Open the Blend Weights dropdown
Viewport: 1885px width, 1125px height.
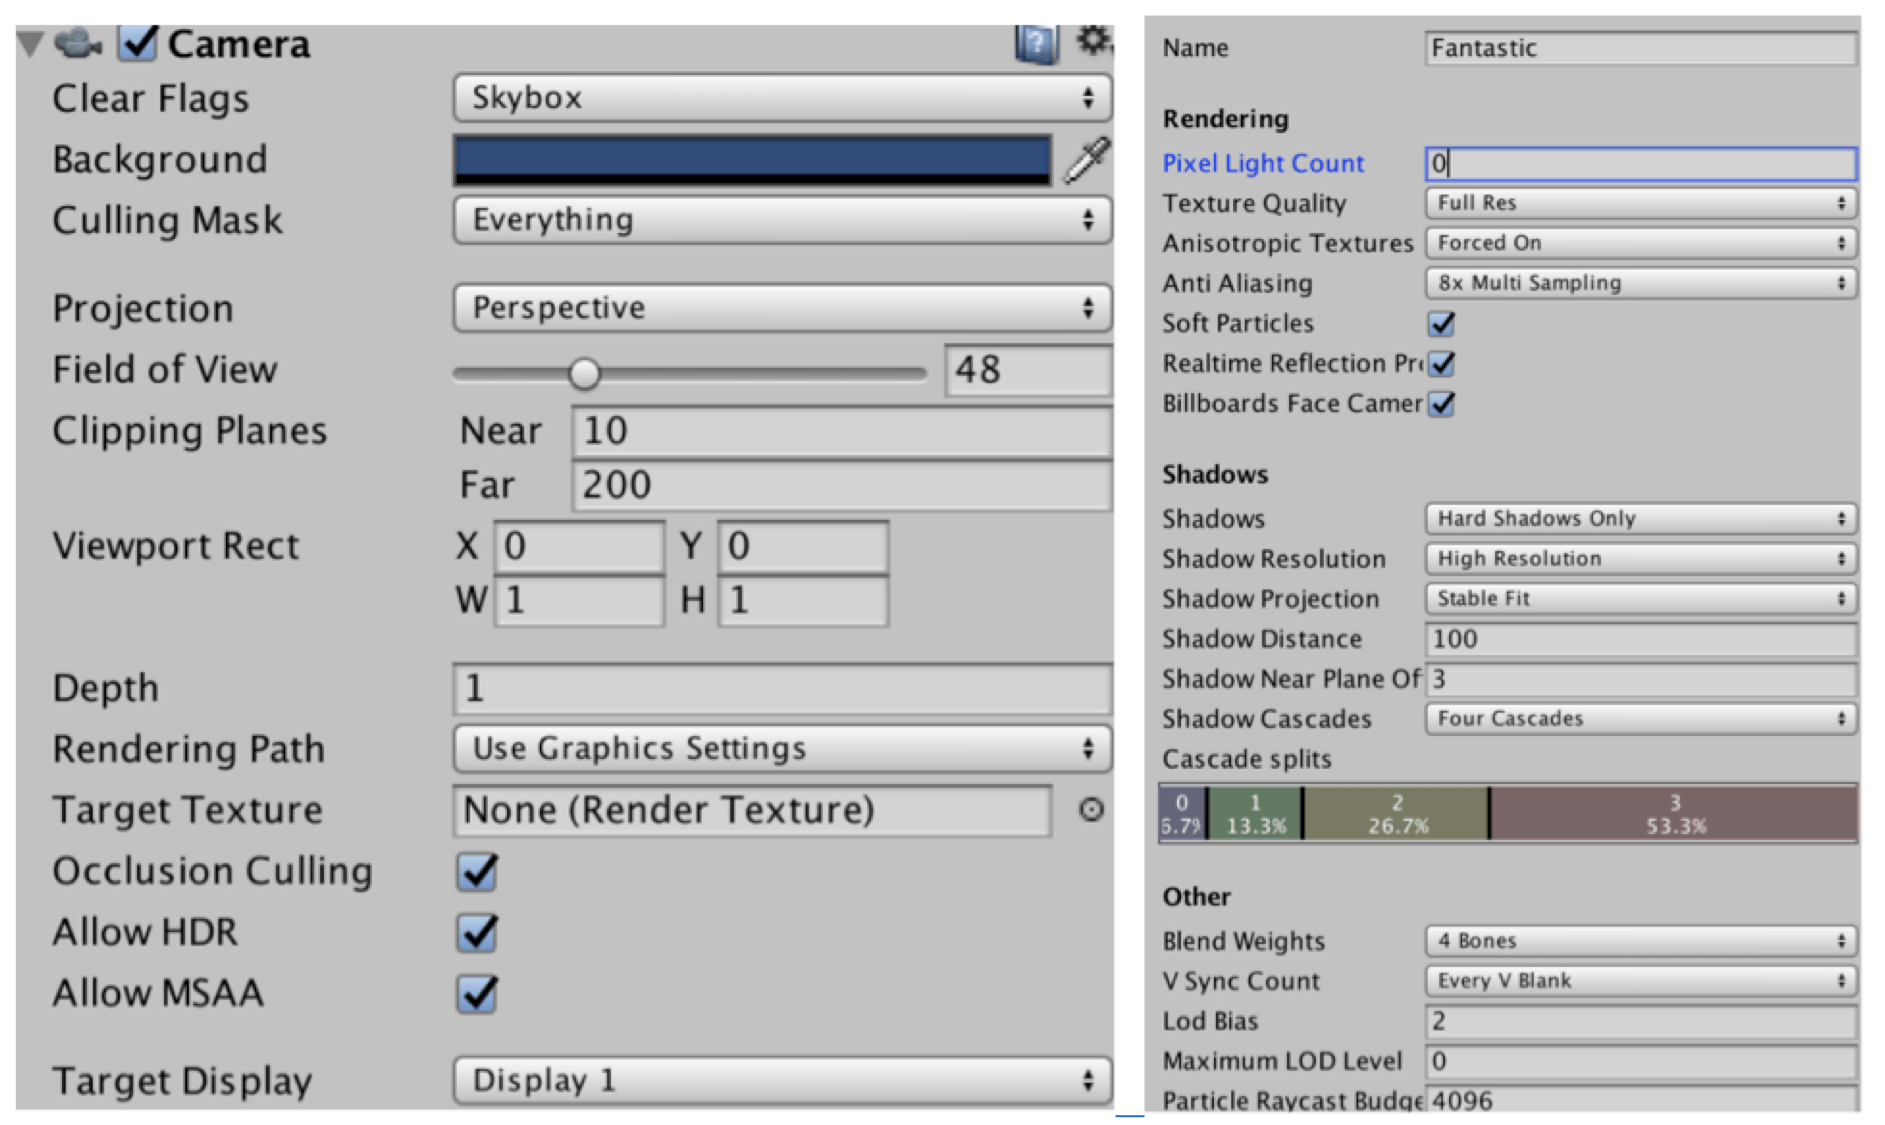[1641, 941]
